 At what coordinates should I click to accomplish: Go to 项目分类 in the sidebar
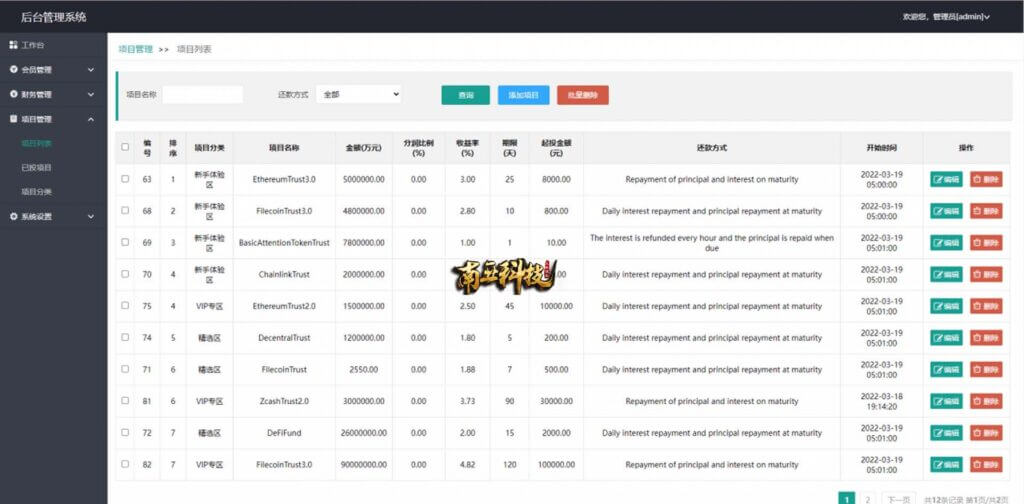click(x=37, y=192)
